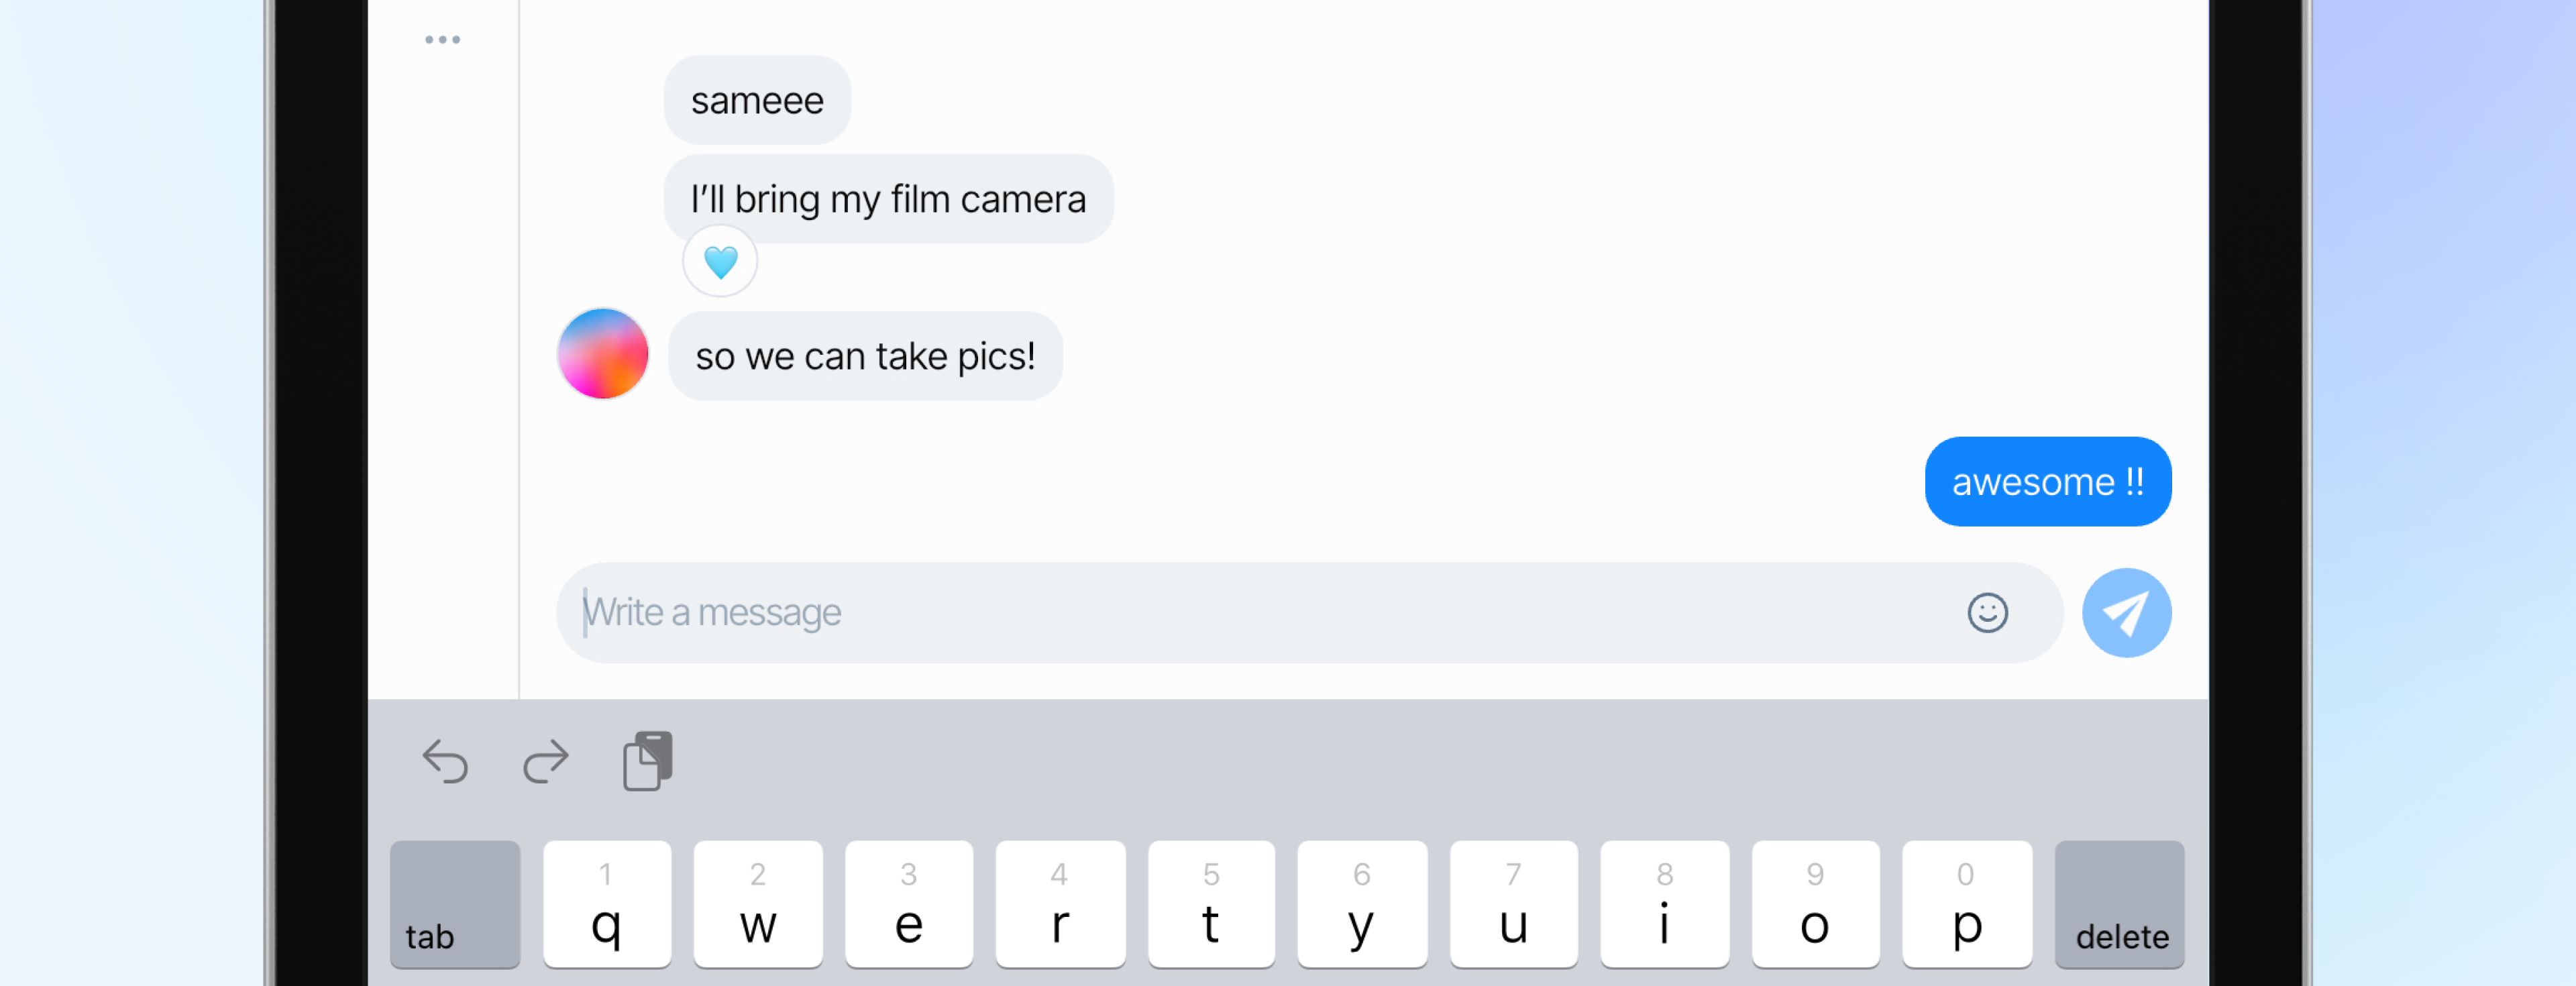Tap the u key on keyboard
The height and width of the screenshot is (986, 2576).
coord(1514,904)
